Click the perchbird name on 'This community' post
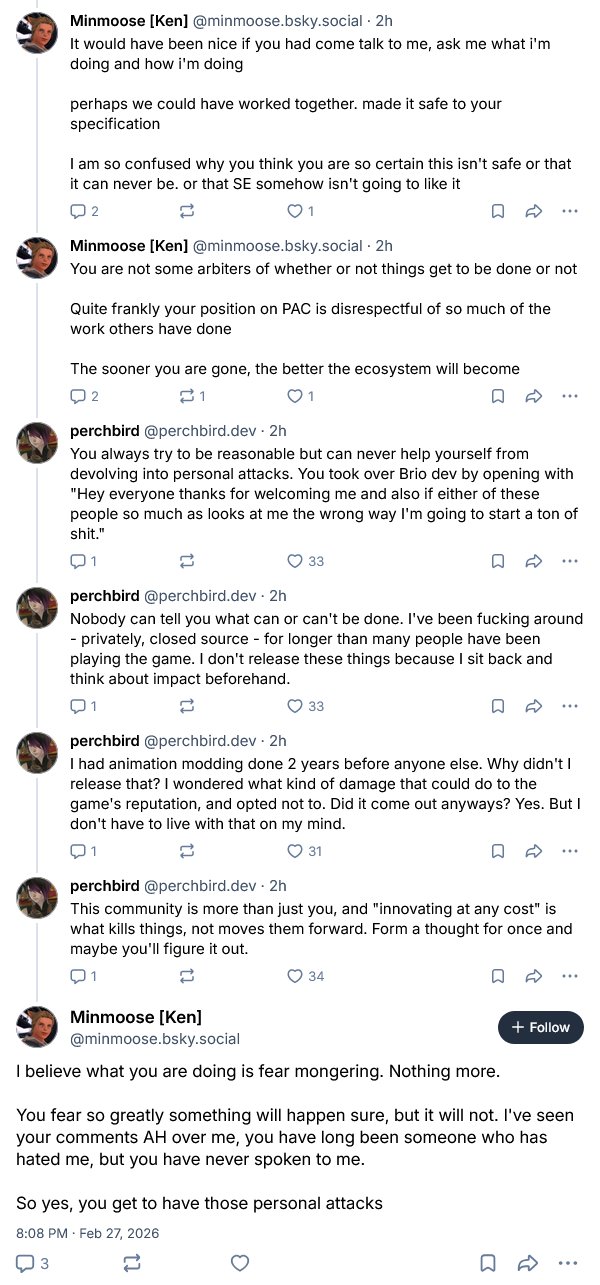 pos(105,886)
